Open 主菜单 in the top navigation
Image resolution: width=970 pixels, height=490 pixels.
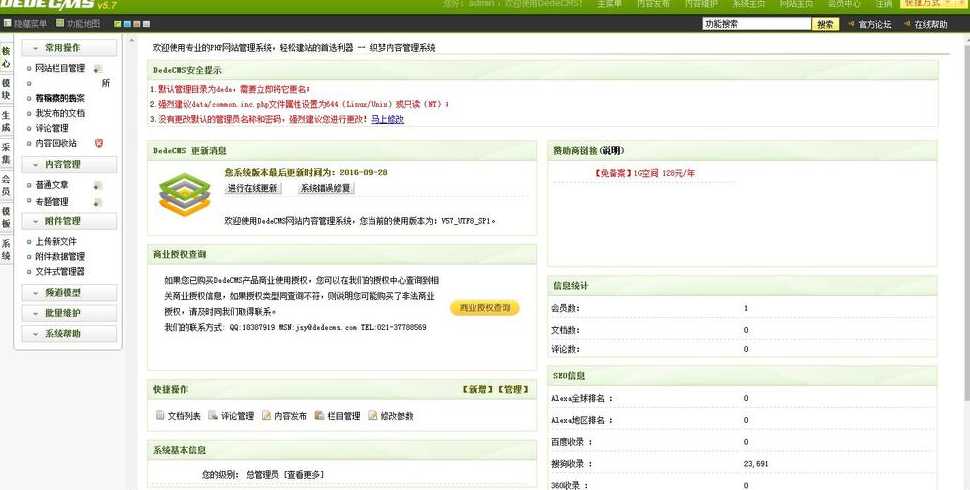609,4
